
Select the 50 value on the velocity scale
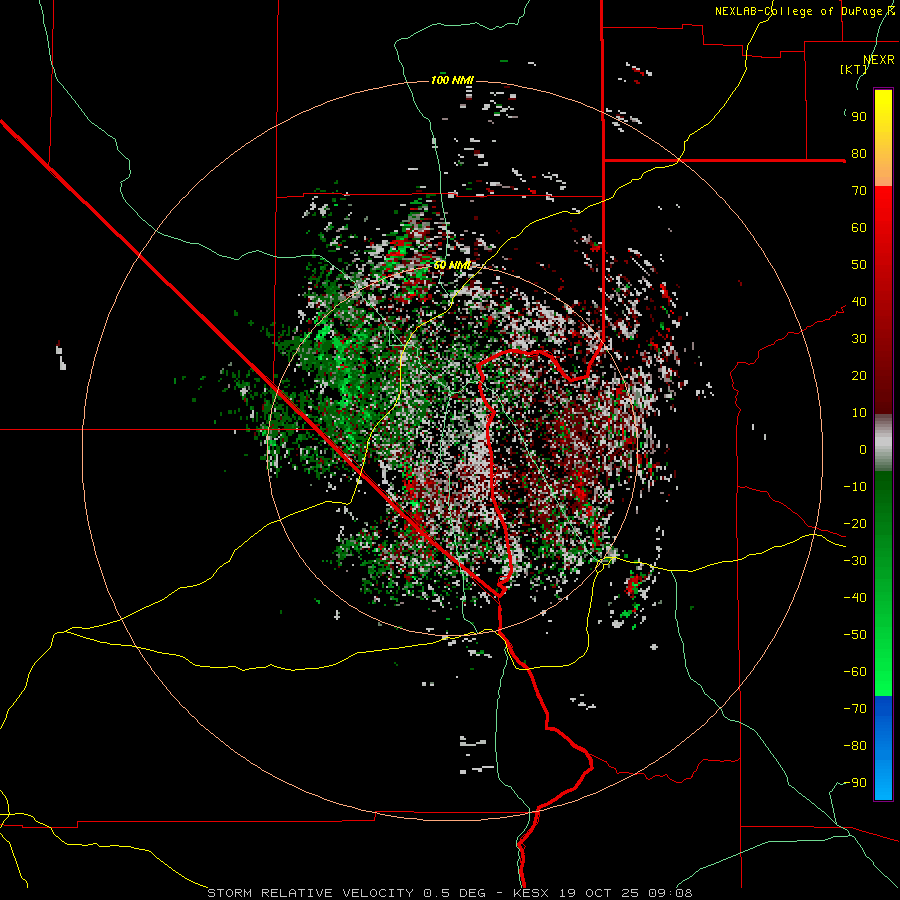pos(859,265)
